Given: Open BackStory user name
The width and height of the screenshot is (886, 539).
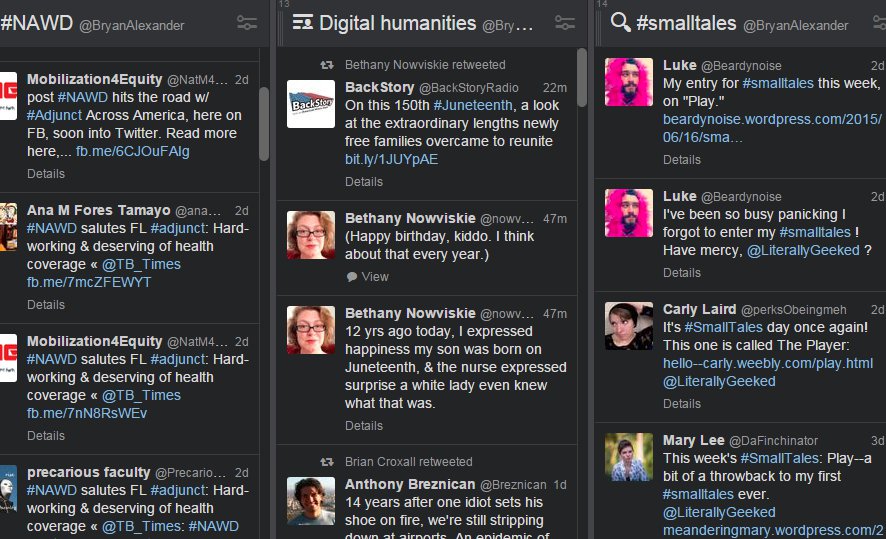Looking at the screenshot, I should (379, 88).
